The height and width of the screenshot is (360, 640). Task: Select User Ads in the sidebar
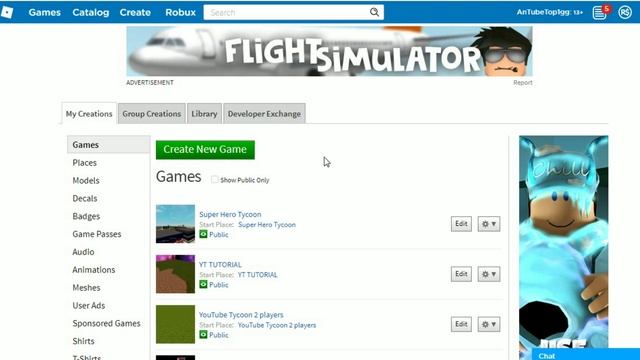click(x=89, y=305)
